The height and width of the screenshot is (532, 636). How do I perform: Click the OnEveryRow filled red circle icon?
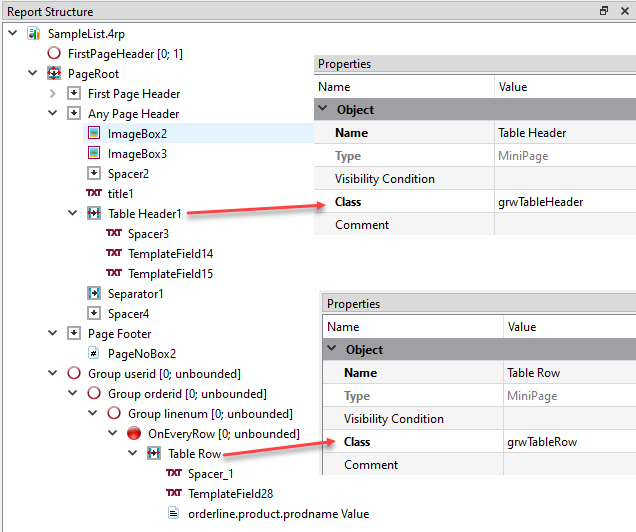click(134, 433)
